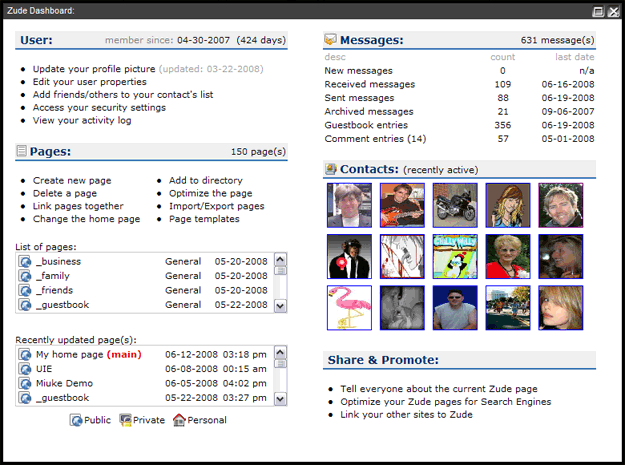
Task: Open contact with gray-haired man in suit
Action: pos(349,205)
